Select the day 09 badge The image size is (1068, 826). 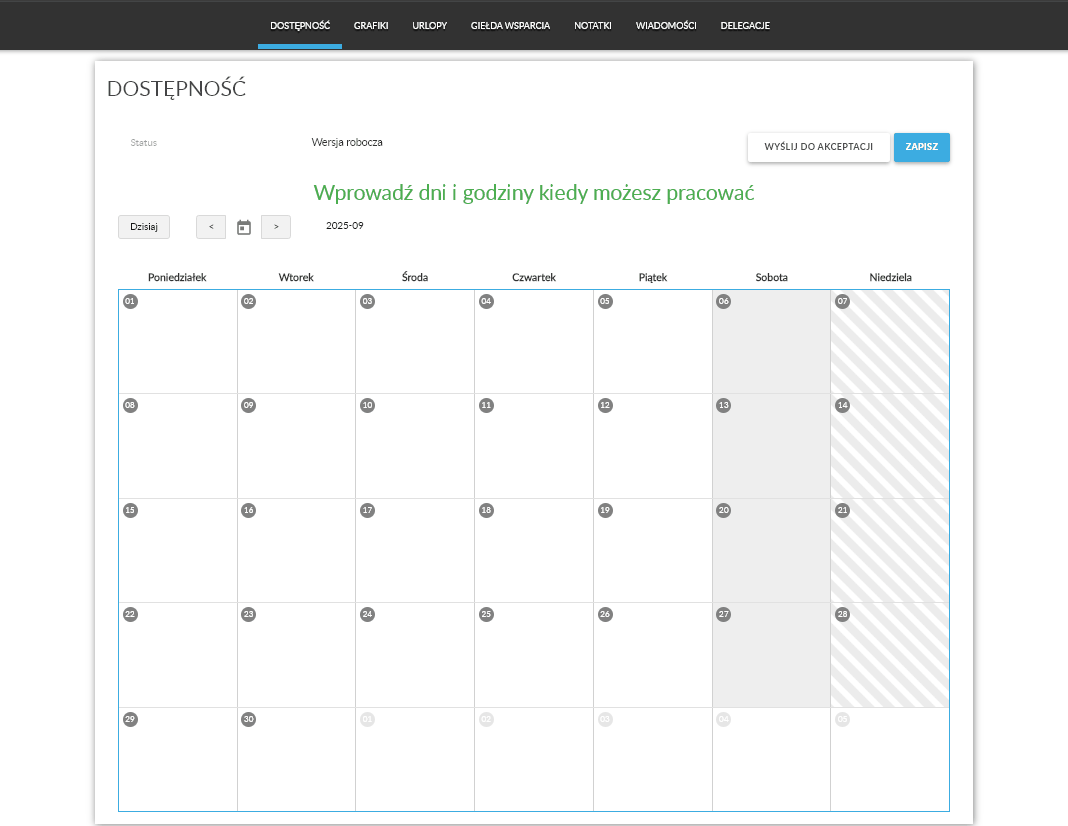coord(249,405)
